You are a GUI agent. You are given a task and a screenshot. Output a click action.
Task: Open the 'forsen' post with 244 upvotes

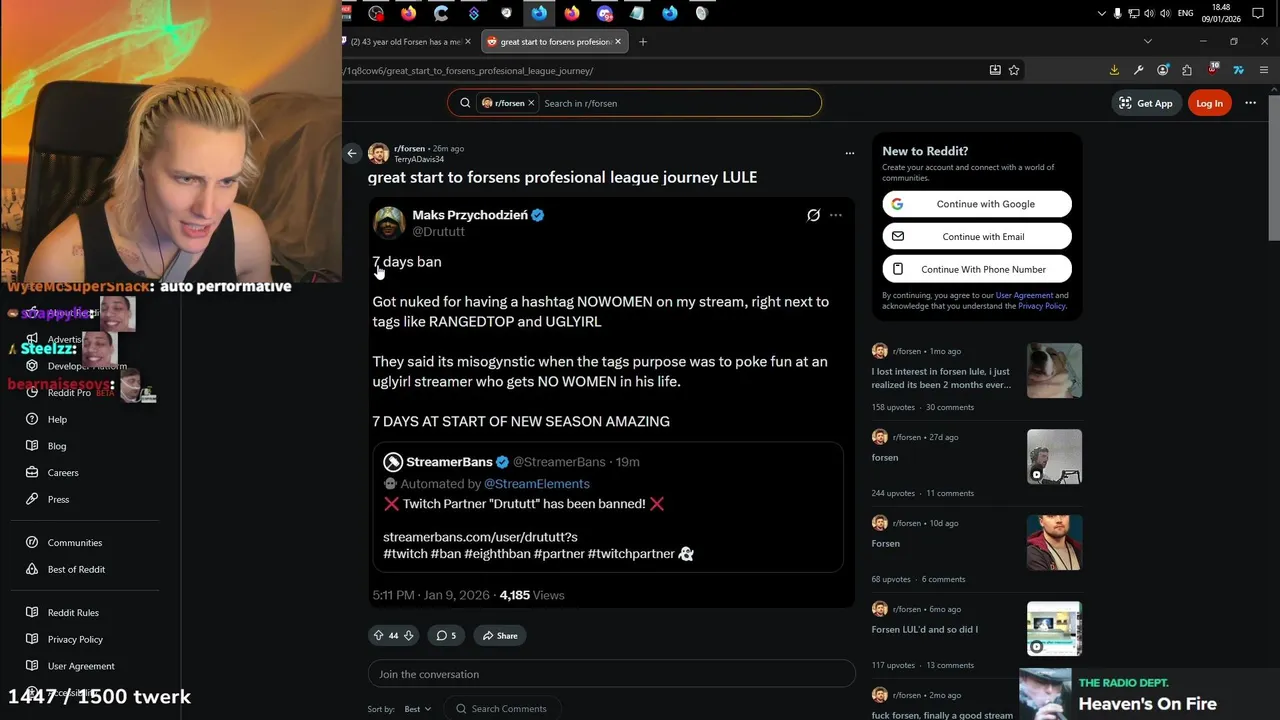885,458
